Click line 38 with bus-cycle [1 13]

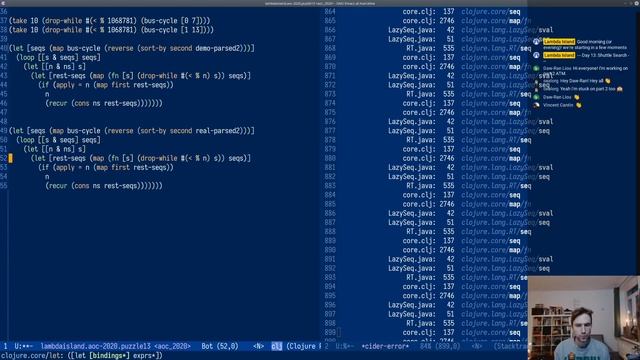111,30
